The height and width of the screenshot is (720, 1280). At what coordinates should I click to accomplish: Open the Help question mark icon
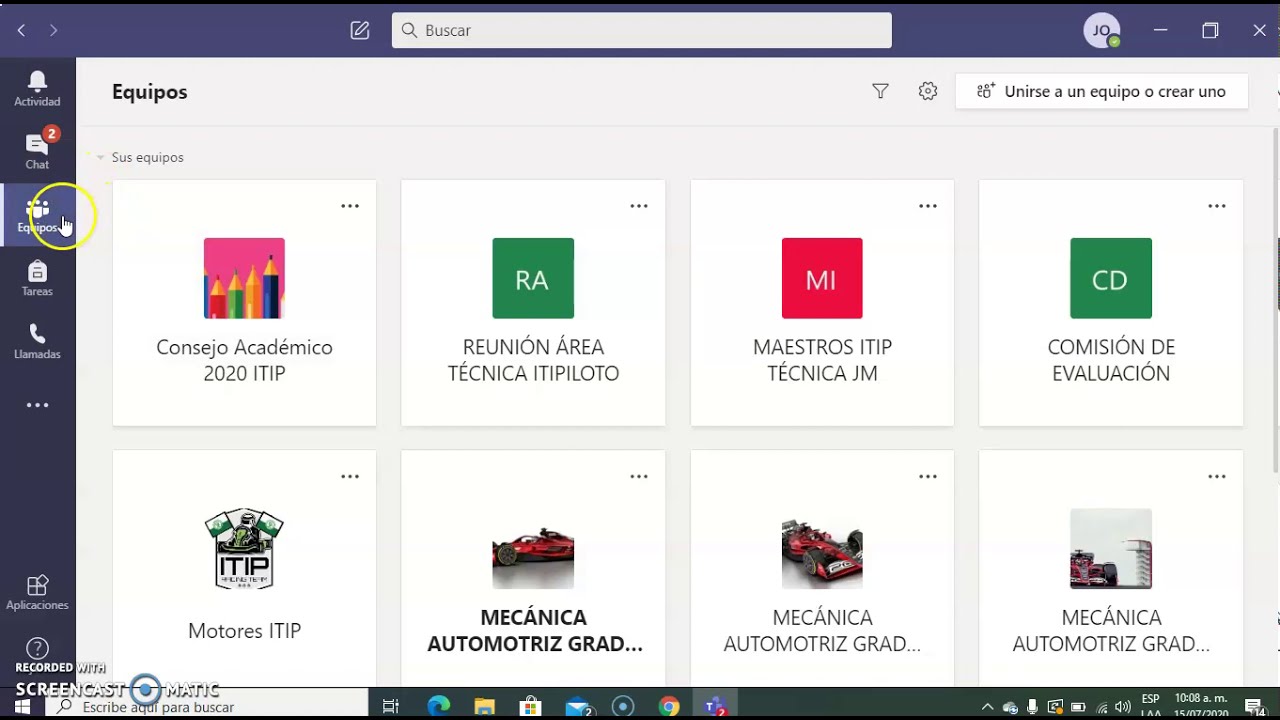[37, 649]
